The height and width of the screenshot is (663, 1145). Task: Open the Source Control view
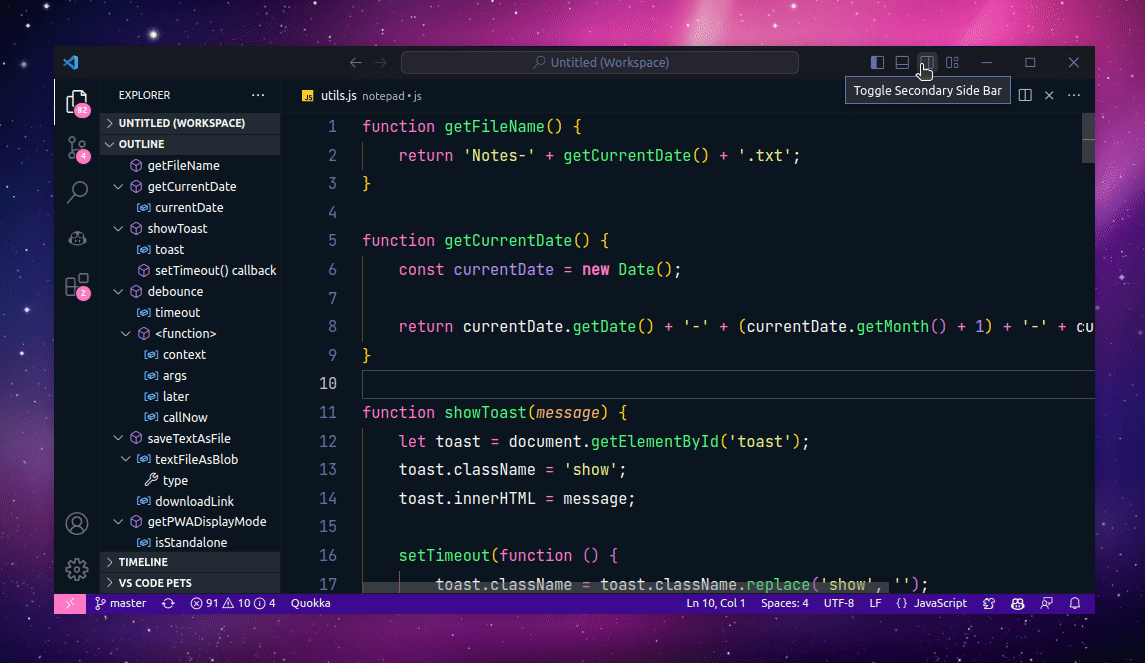click(77, 149)
